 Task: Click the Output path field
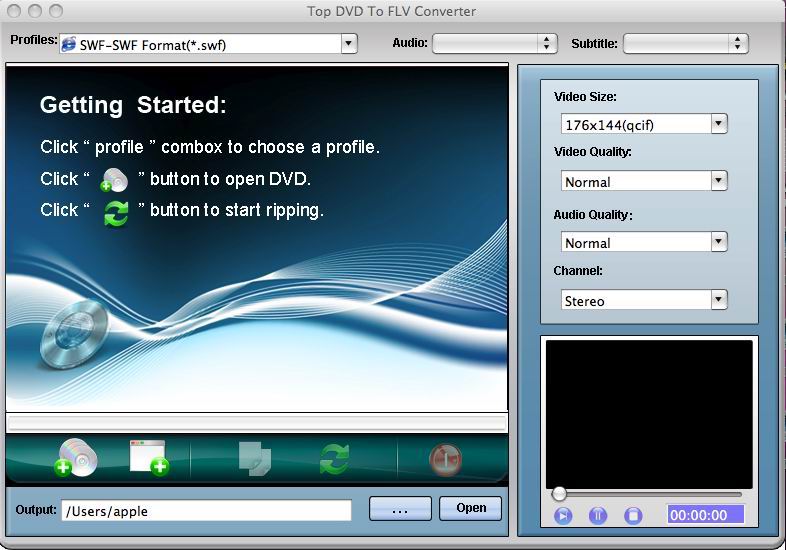207,510
